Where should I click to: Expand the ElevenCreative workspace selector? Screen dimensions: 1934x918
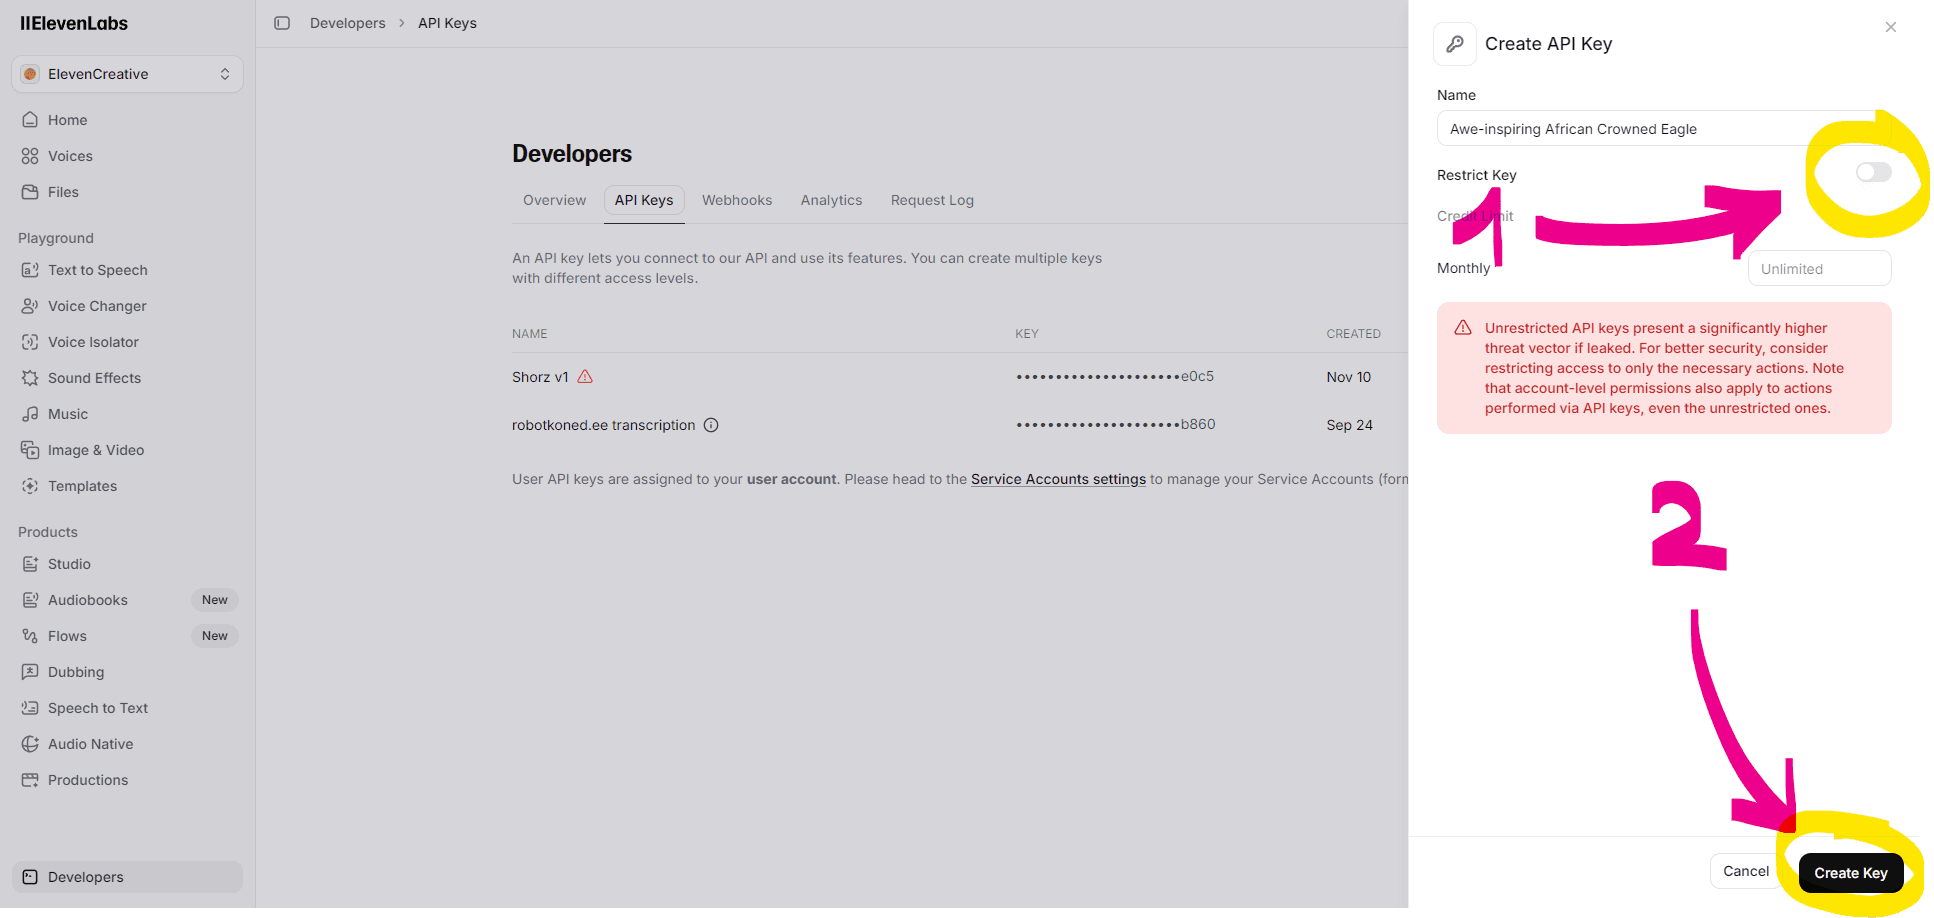coord(127,74)
